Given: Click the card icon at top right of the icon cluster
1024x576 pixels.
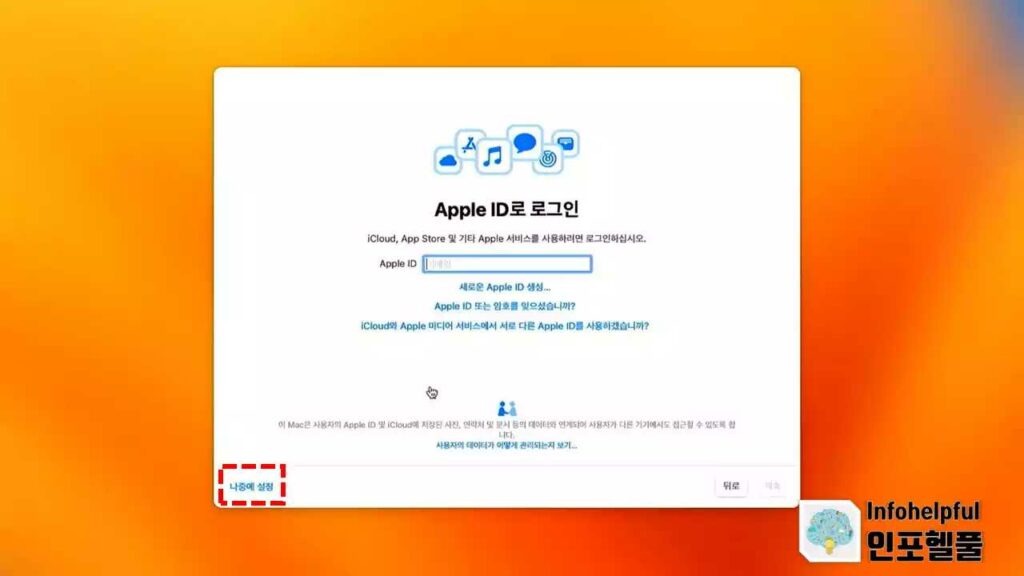Looking at the screenshot, I should point(566,143).
